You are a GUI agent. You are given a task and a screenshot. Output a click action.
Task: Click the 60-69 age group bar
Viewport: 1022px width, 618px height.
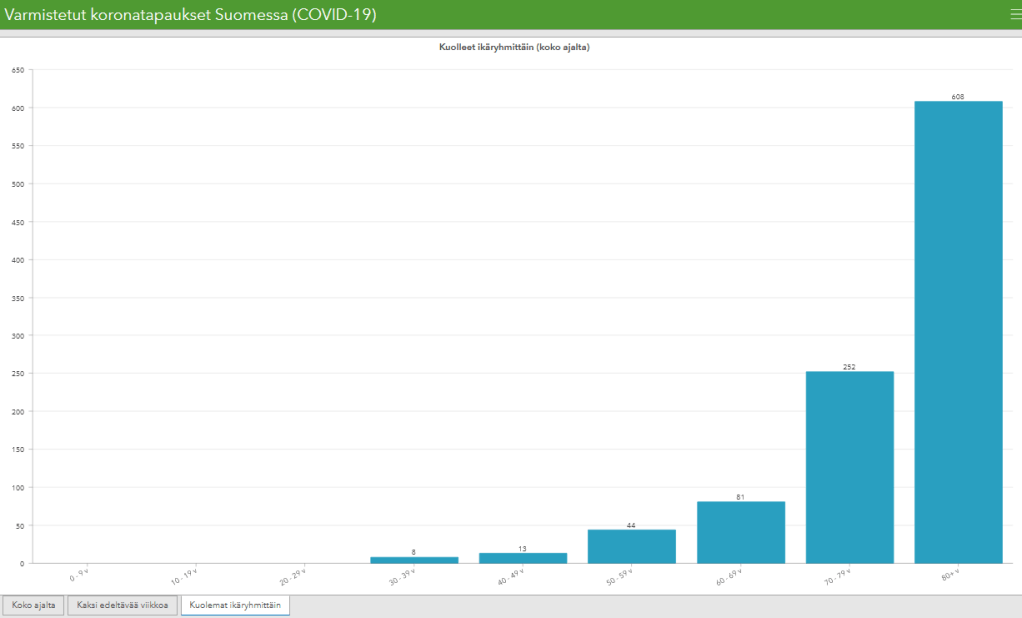click(740, 532)
